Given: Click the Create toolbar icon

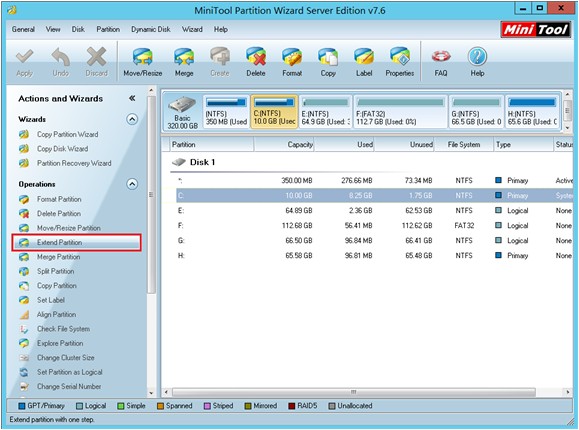Looking at the screenshot, I should 220,57.
